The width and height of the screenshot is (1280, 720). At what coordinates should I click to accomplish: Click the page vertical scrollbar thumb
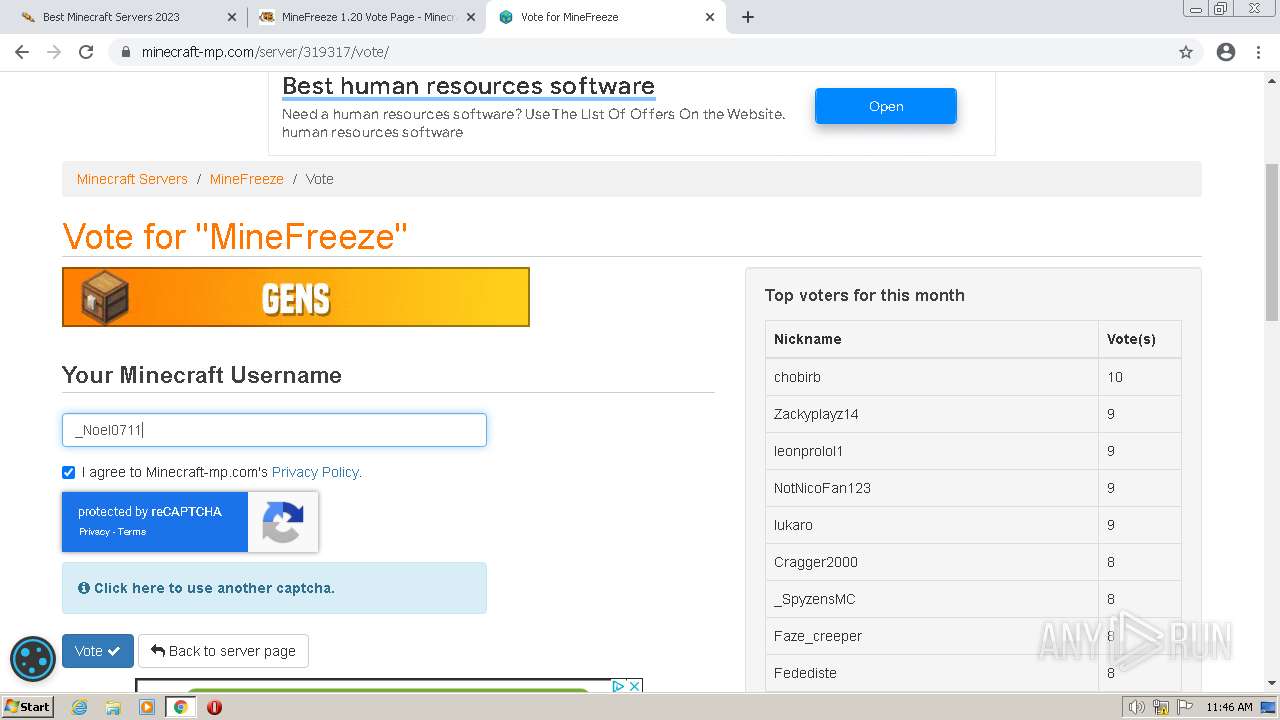click(x=1272, y=243)
